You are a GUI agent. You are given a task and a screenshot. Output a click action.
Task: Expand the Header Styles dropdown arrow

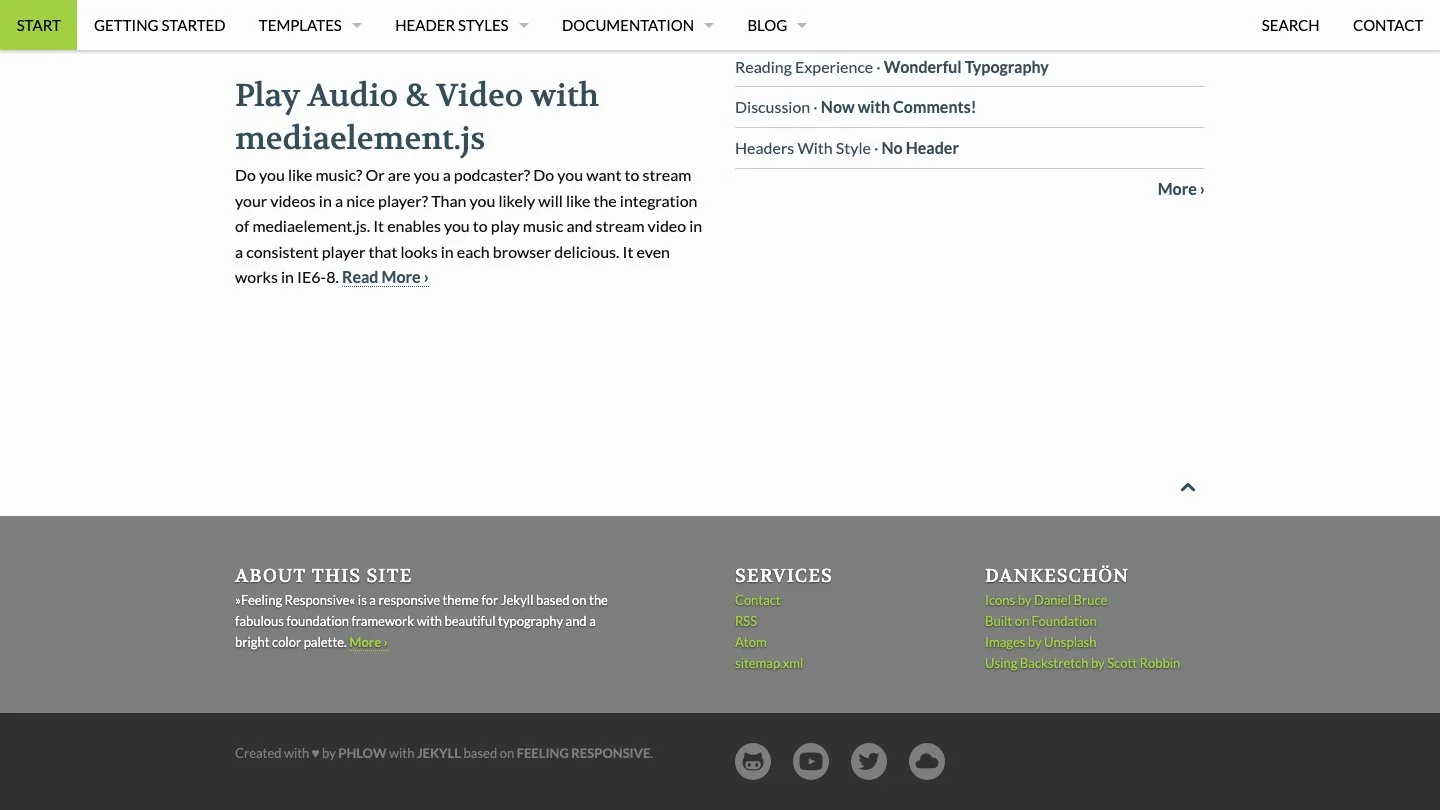pyautogui.click(x=523, y=25)
